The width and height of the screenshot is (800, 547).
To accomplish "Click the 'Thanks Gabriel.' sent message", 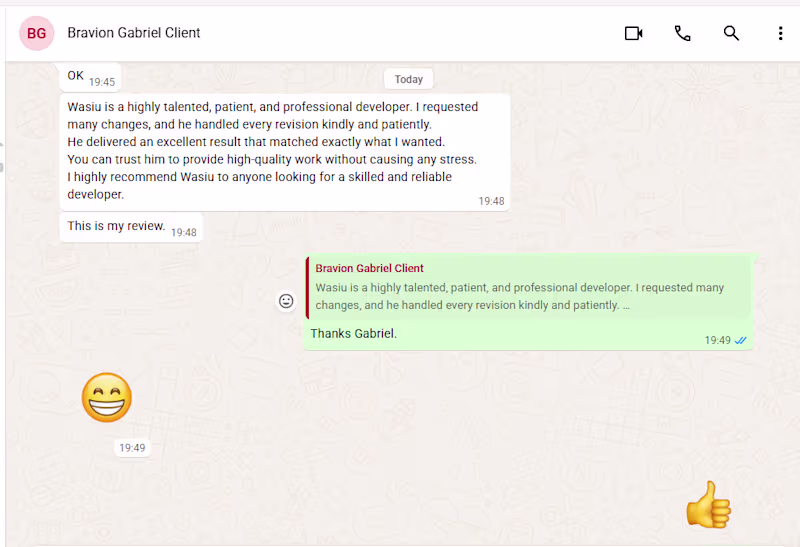I will 354,333.
